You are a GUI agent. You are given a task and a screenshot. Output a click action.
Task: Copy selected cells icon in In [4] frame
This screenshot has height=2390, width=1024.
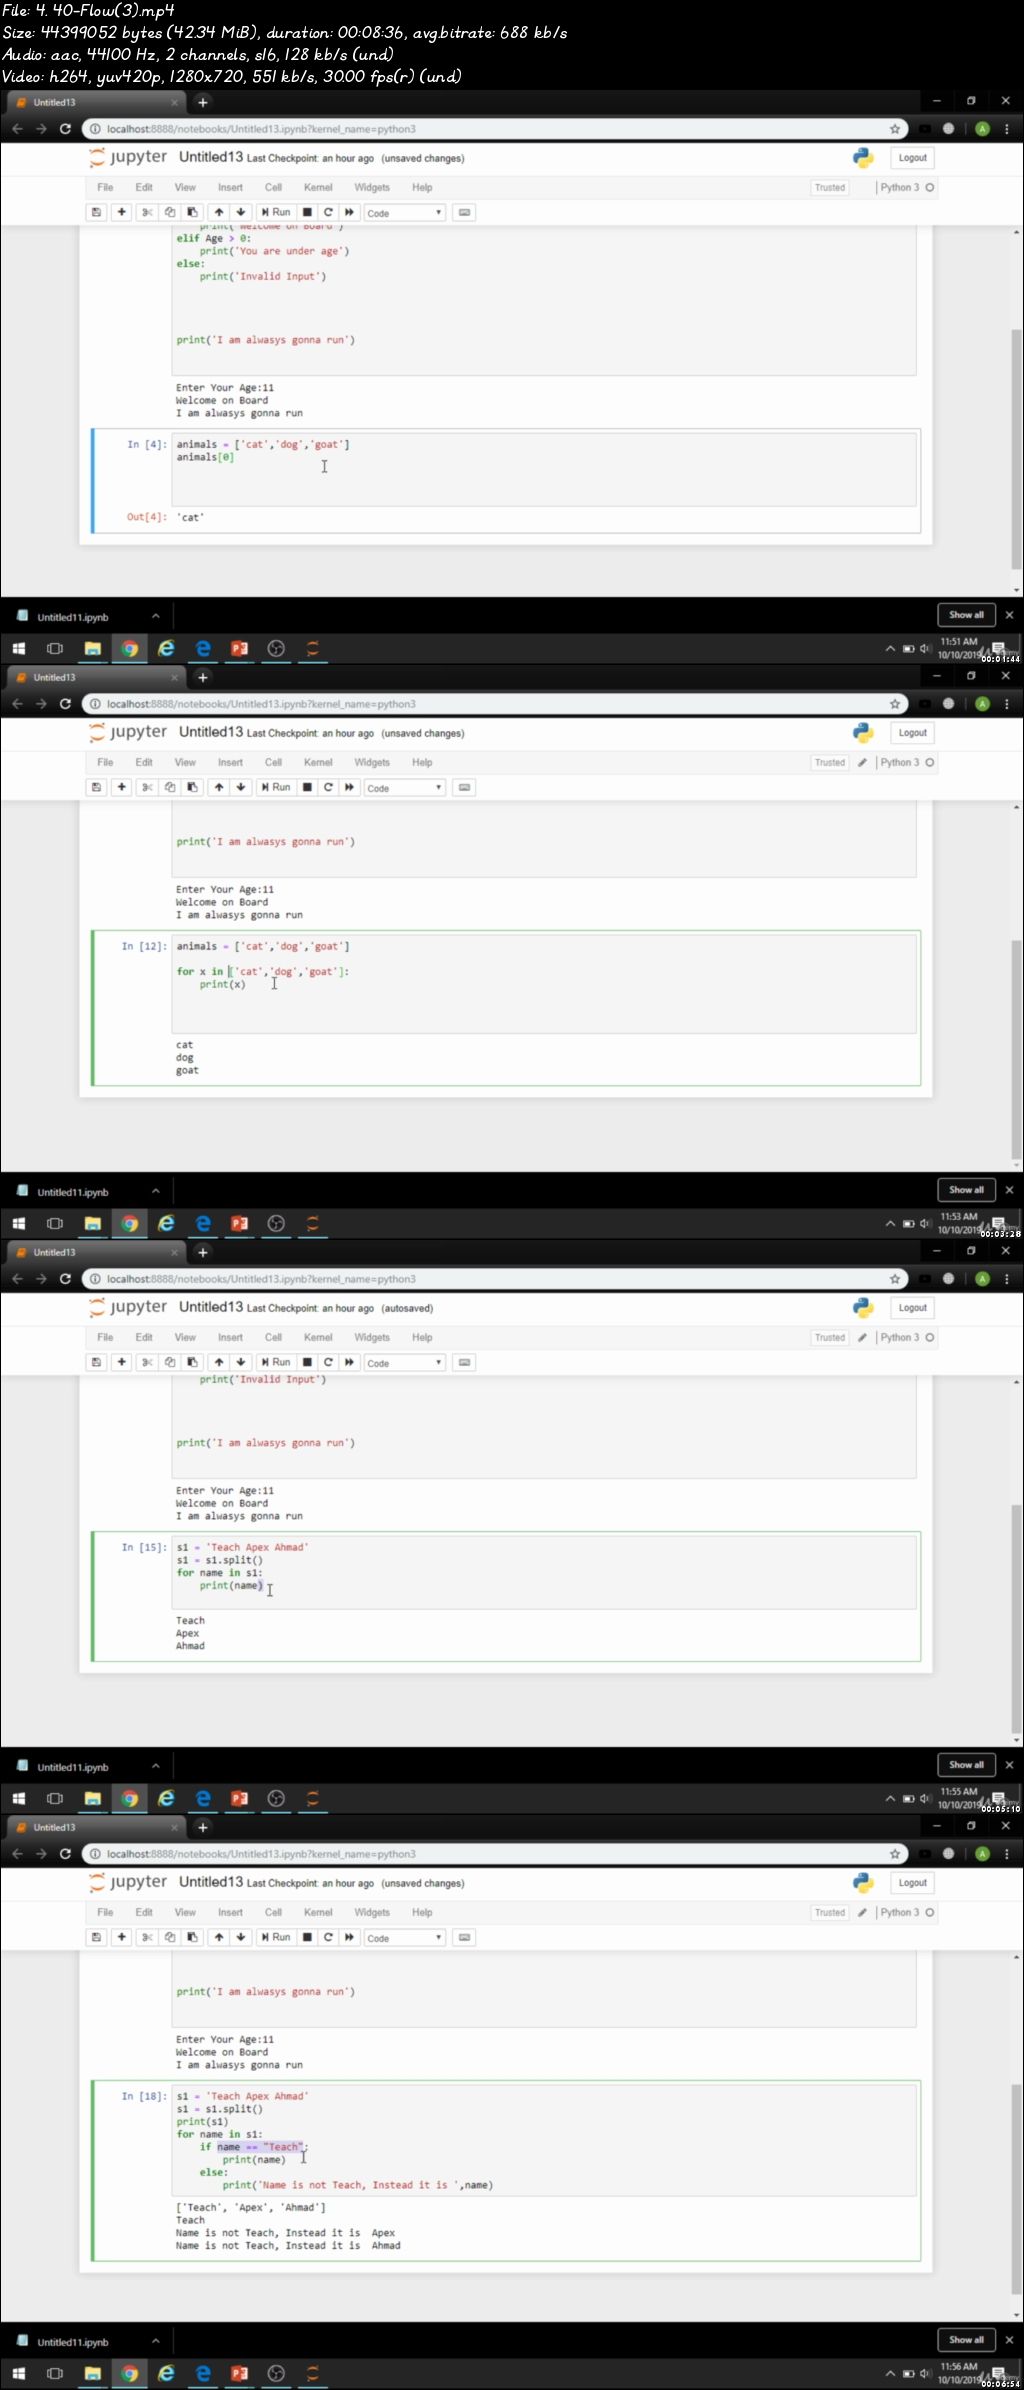(170, 212)
